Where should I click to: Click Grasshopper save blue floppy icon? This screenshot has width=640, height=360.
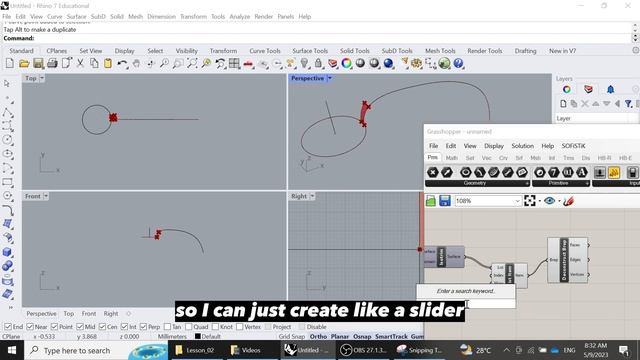tap(445, 201)
